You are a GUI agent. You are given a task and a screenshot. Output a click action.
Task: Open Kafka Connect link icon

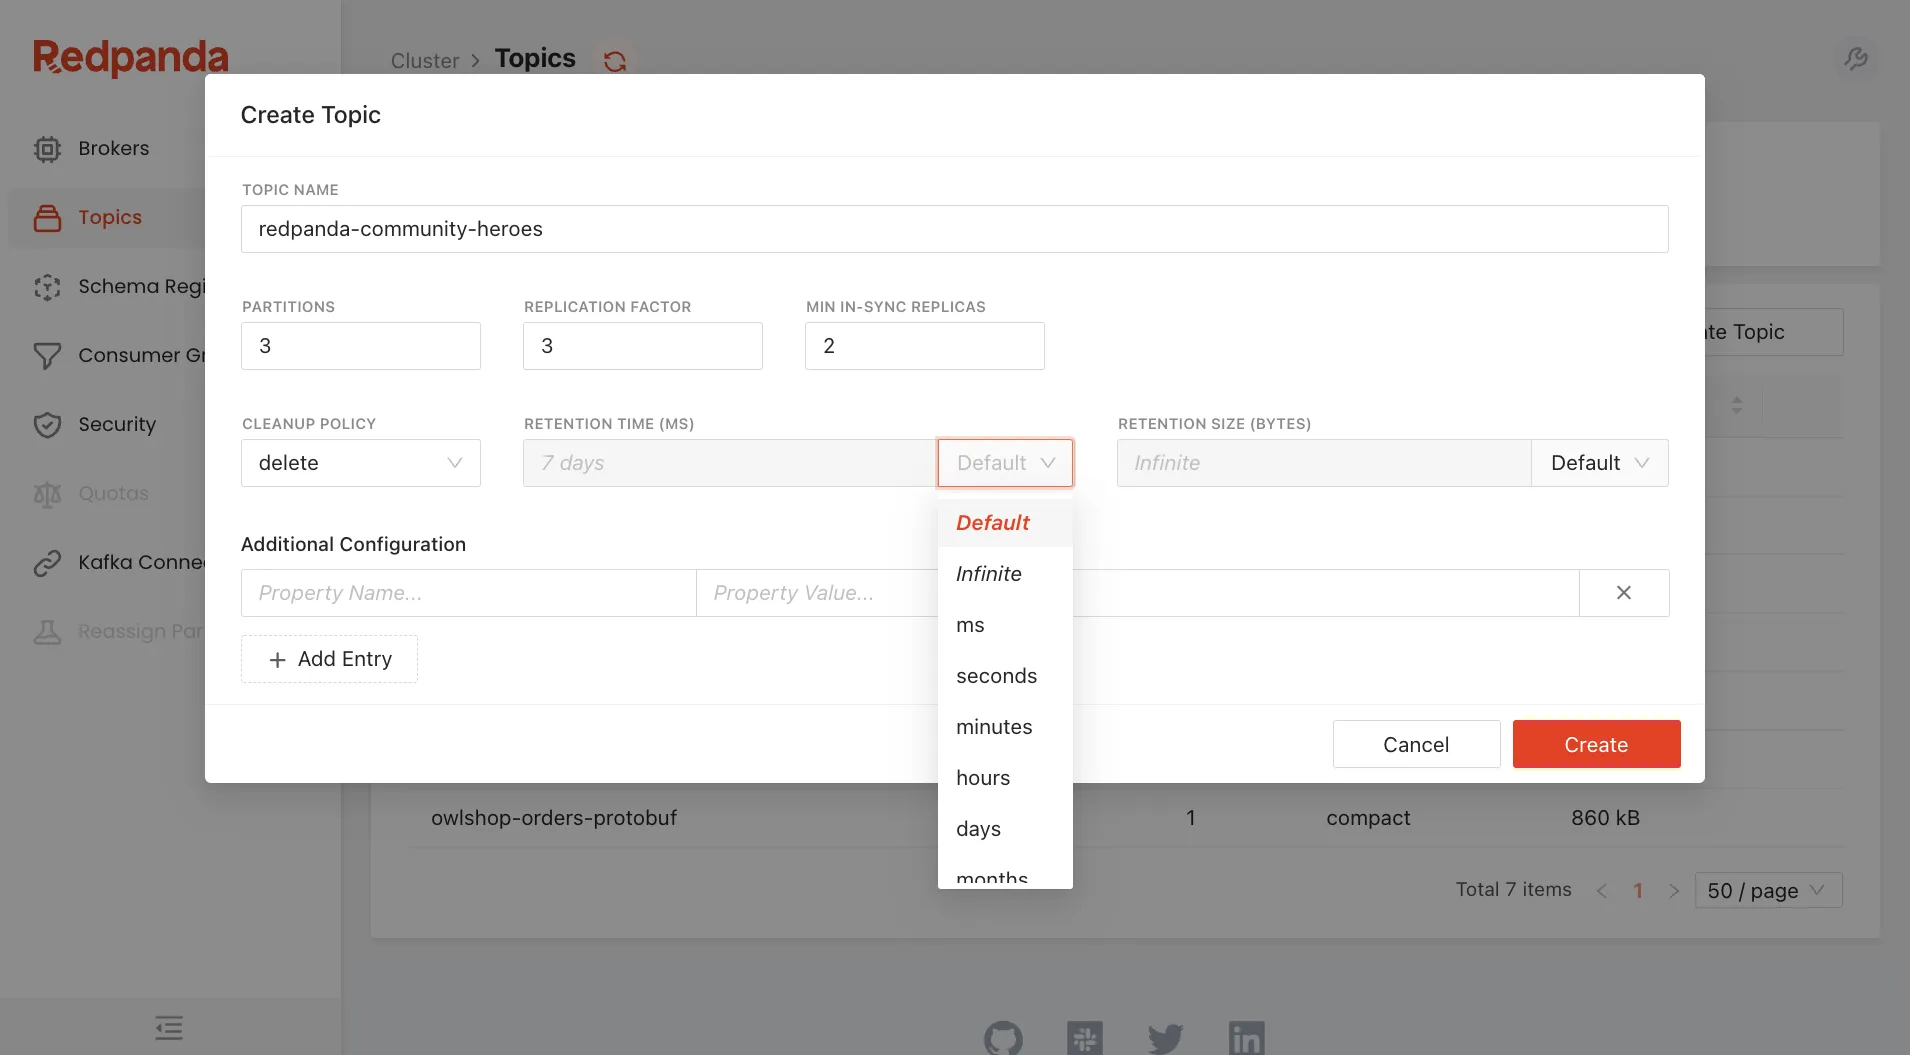coord(47,563)
